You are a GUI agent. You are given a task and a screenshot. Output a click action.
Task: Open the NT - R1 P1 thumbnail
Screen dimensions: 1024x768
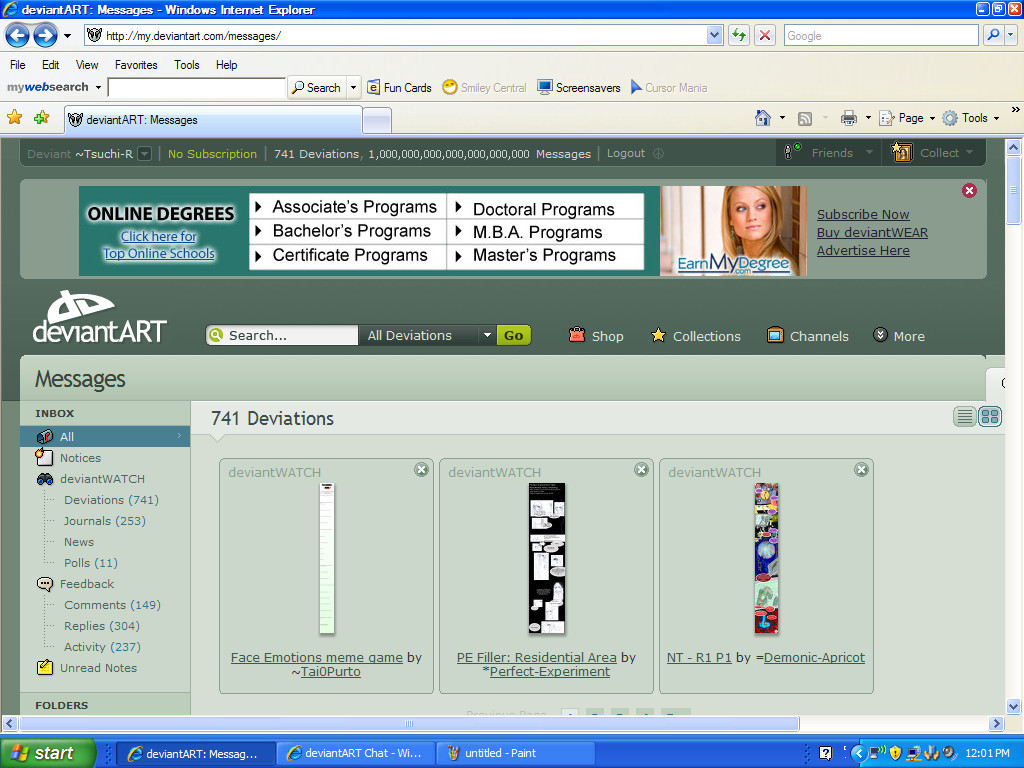point(767,558)
